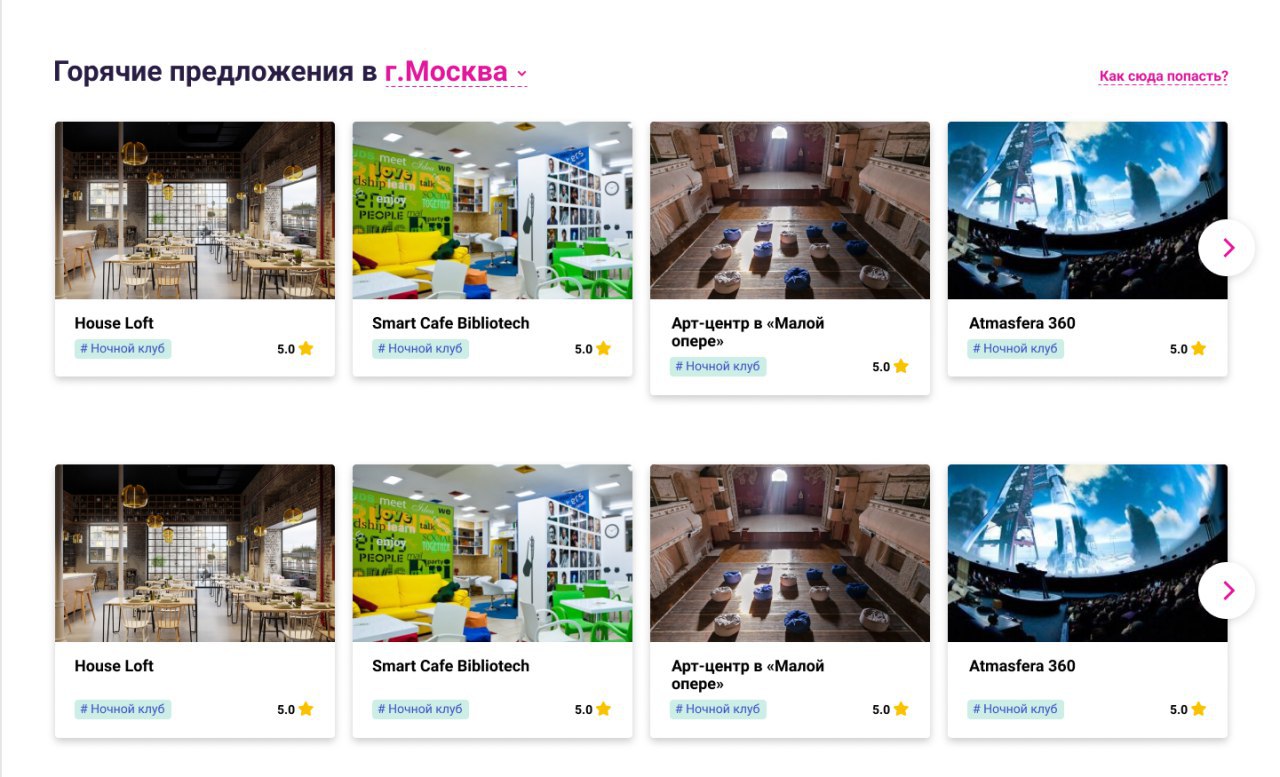Click the star rating on bottom House Loft card

pyautogui.click(x=295, y=709)
